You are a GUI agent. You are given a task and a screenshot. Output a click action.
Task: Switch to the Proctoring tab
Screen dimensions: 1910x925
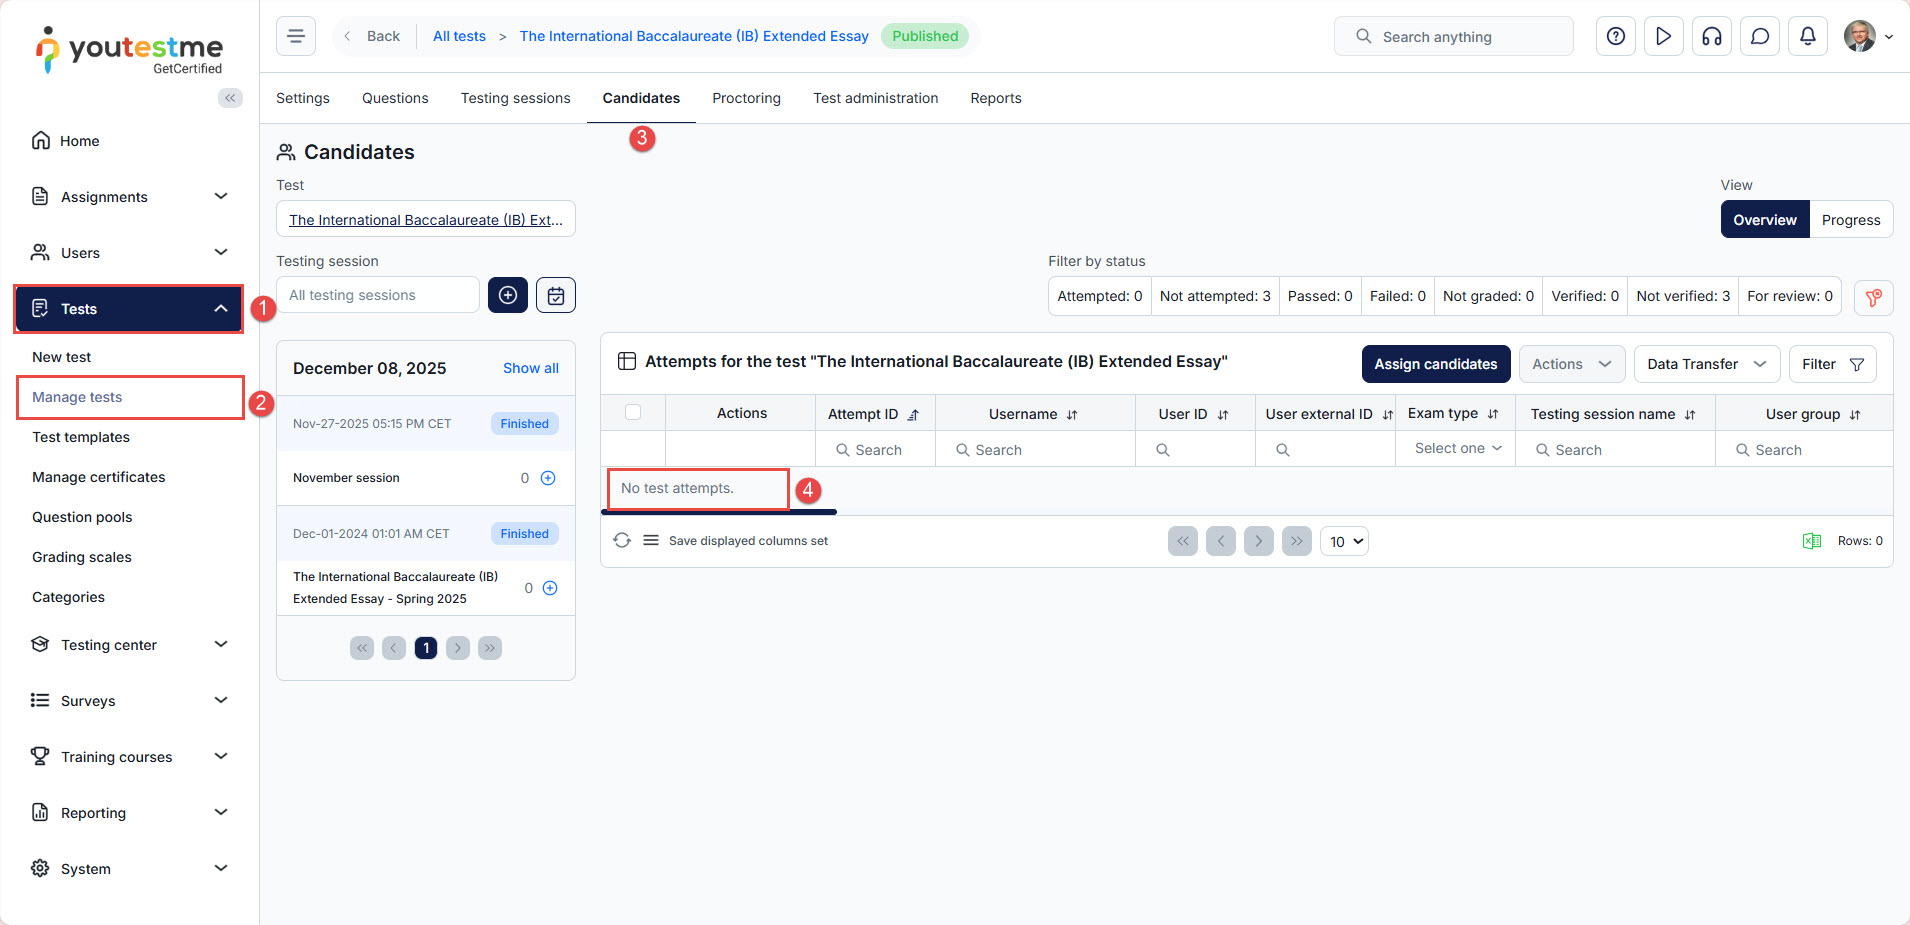pos(746,98)
